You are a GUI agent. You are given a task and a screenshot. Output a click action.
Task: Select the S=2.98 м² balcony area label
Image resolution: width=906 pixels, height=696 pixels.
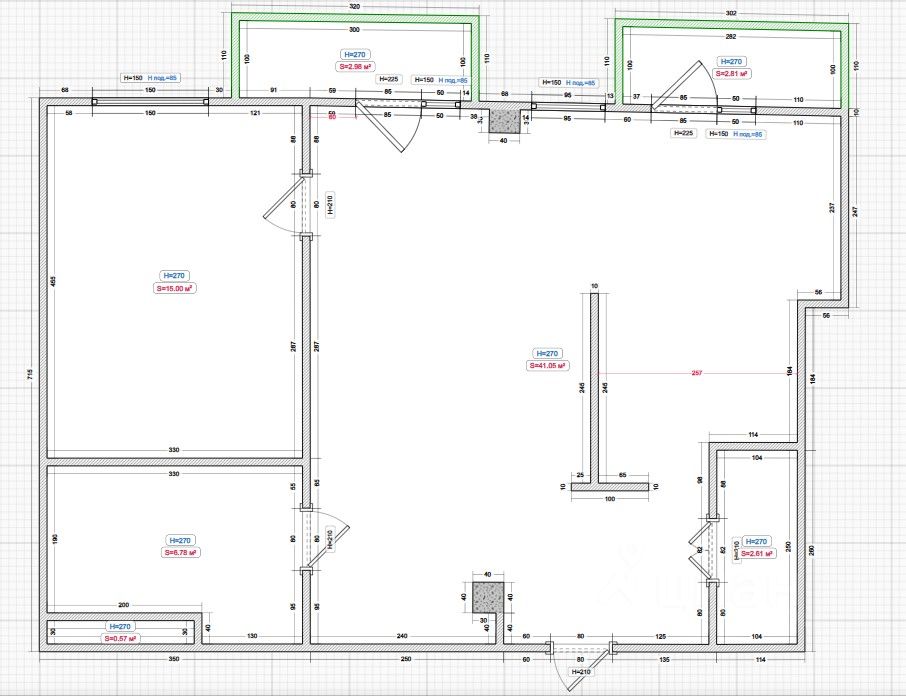[x=355, y=67]
